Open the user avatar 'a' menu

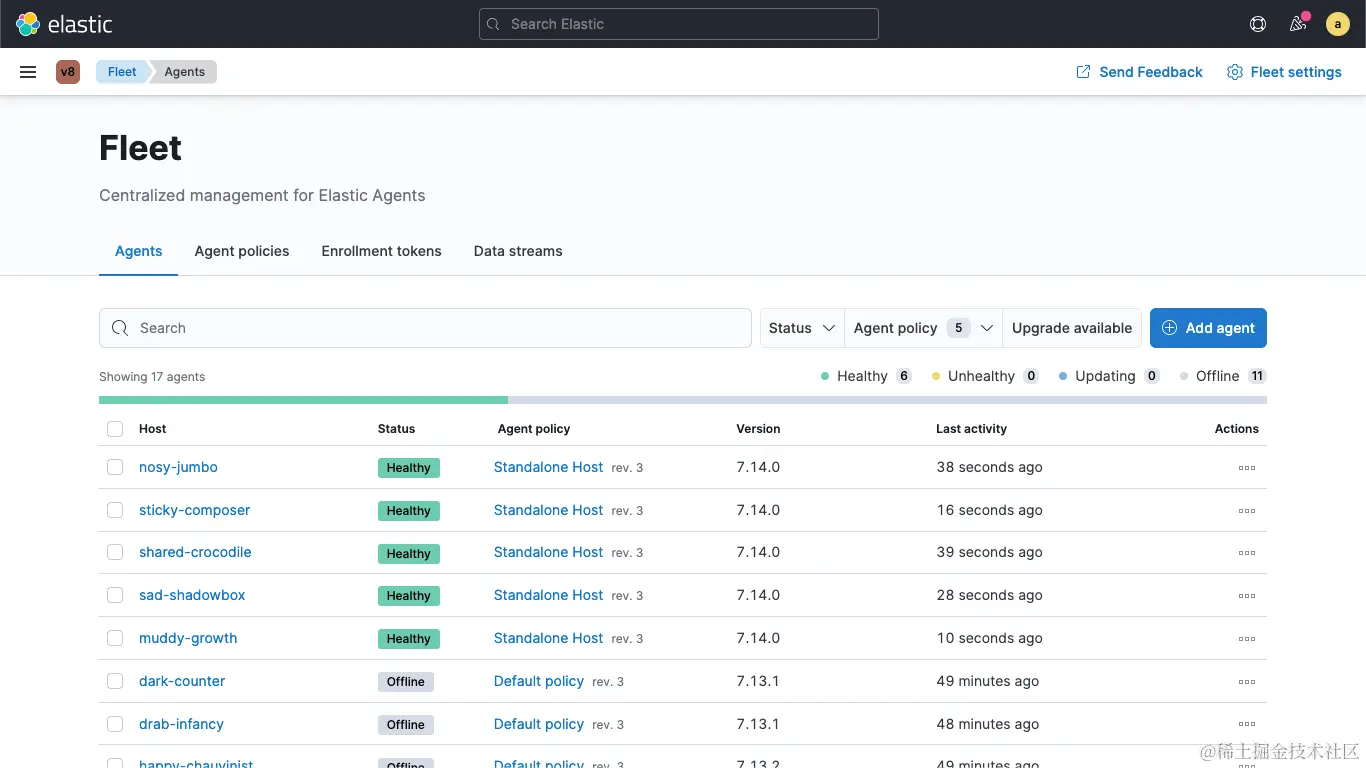point(1338,24)
